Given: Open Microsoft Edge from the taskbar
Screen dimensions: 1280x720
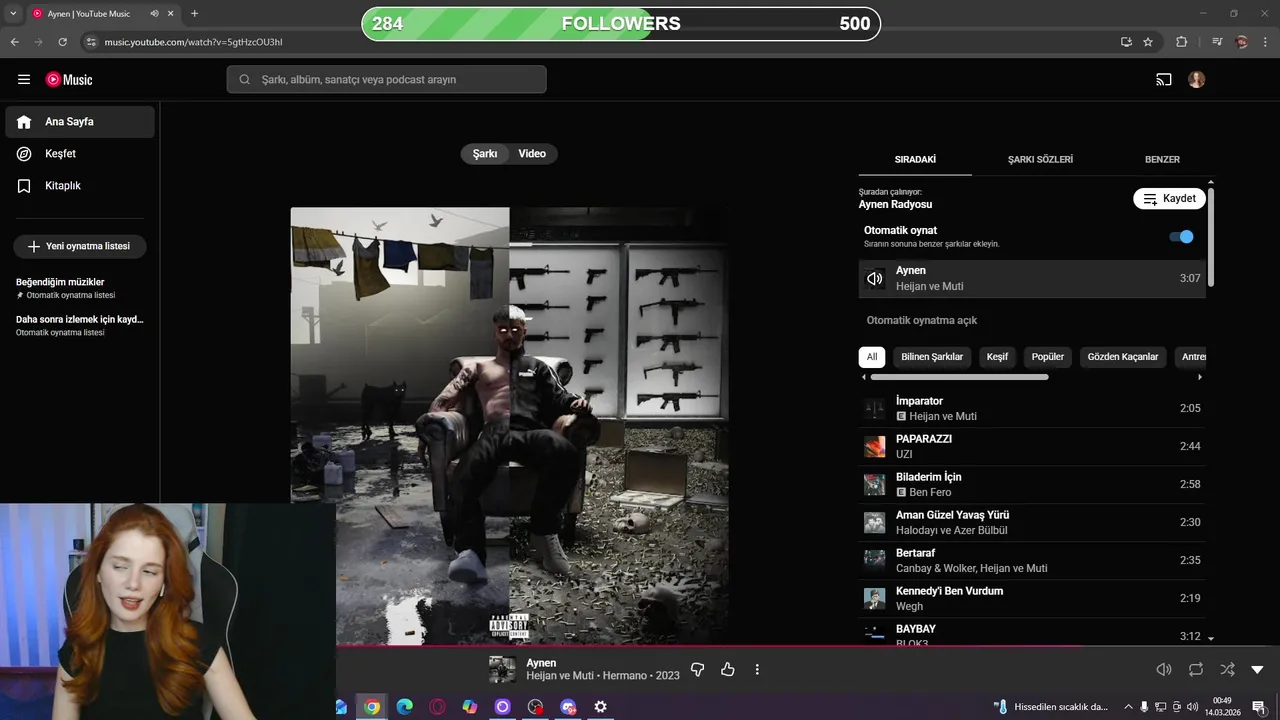Looking at the screenshot, I should 405,707.
